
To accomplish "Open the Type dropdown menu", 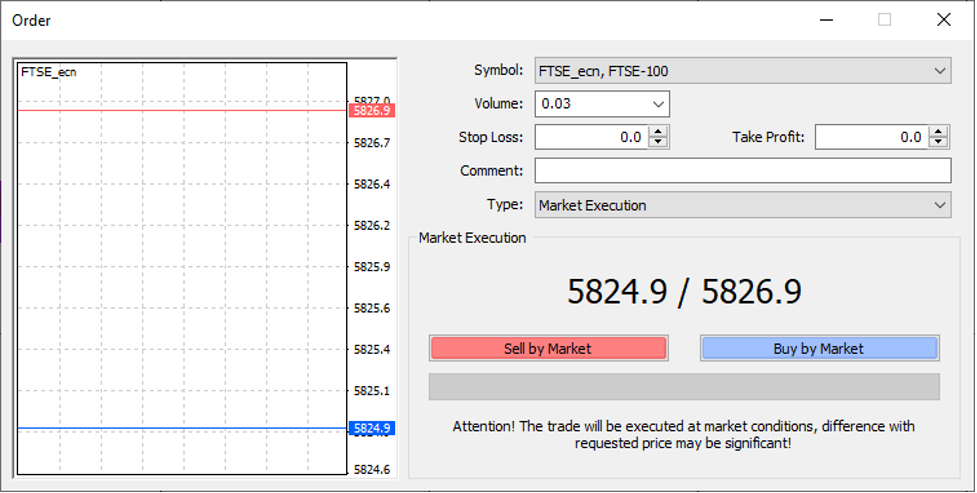I will 940,205.
